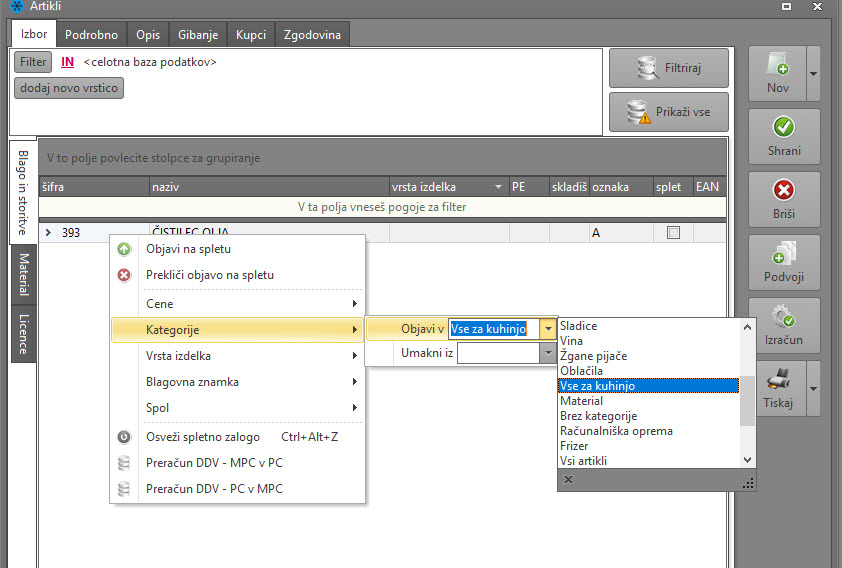Click the red Briši delete icon
The image size is (842, 568).
(x=784, y=190)
